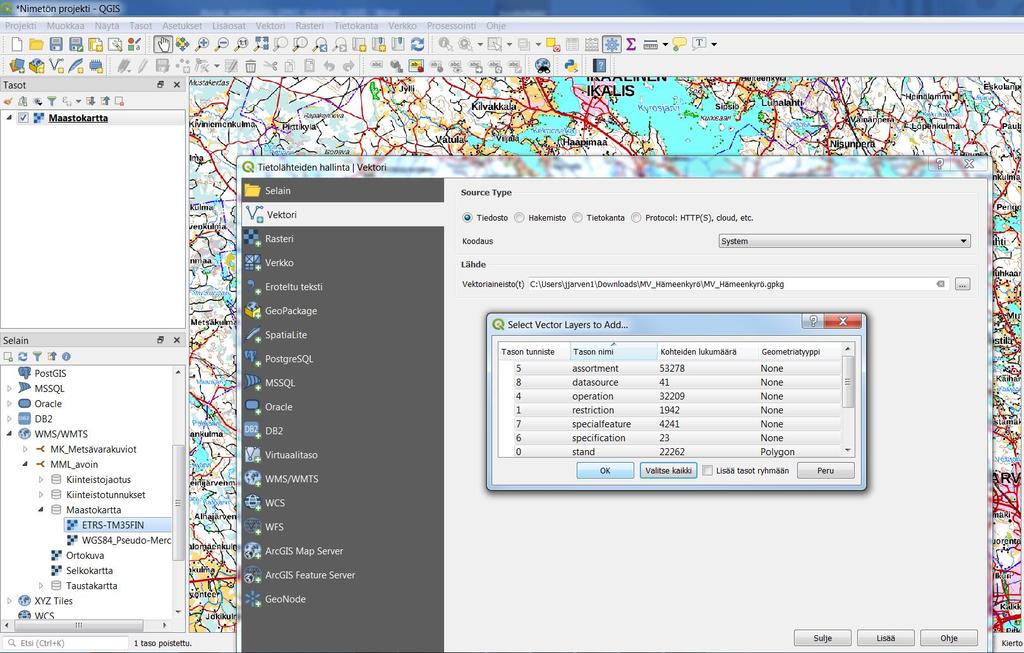This screenshot has width=1024, height=653.
Task: Select Eroteltu teksti source in sidebar
Action: [343, 287]
